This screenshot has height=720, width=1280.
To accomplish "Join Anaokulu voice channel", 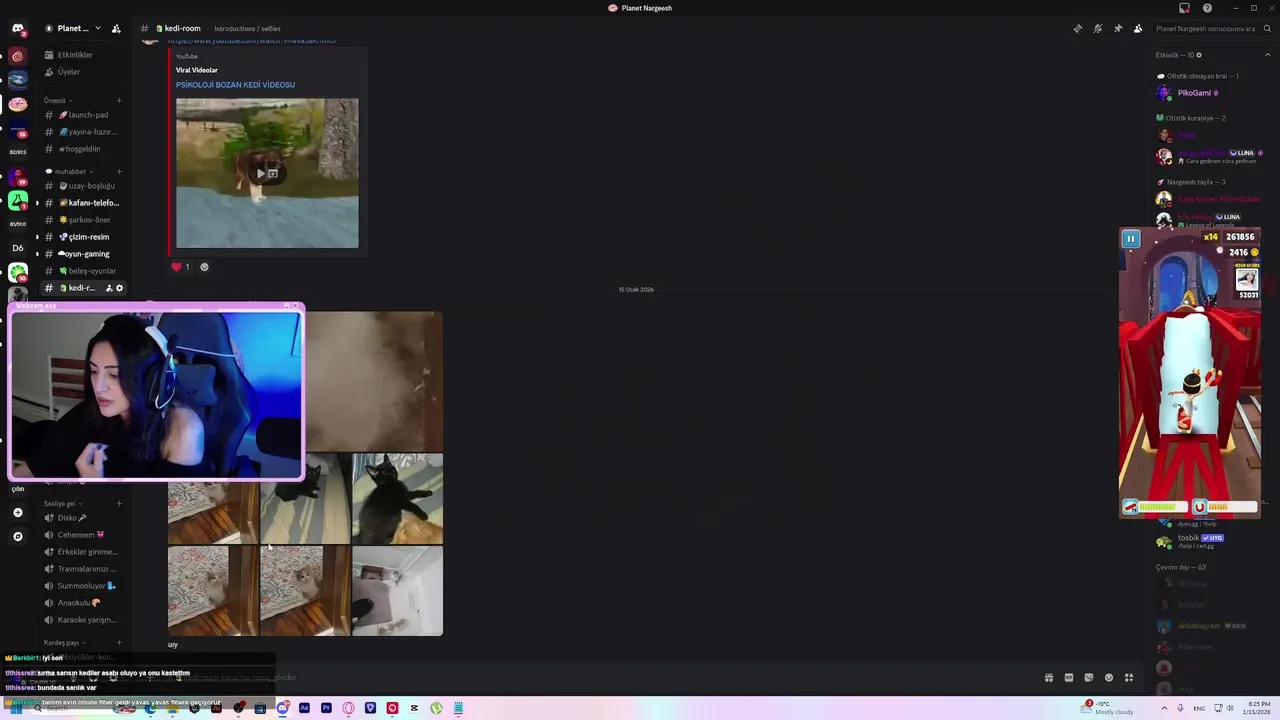I will click(x=83, y=603).
